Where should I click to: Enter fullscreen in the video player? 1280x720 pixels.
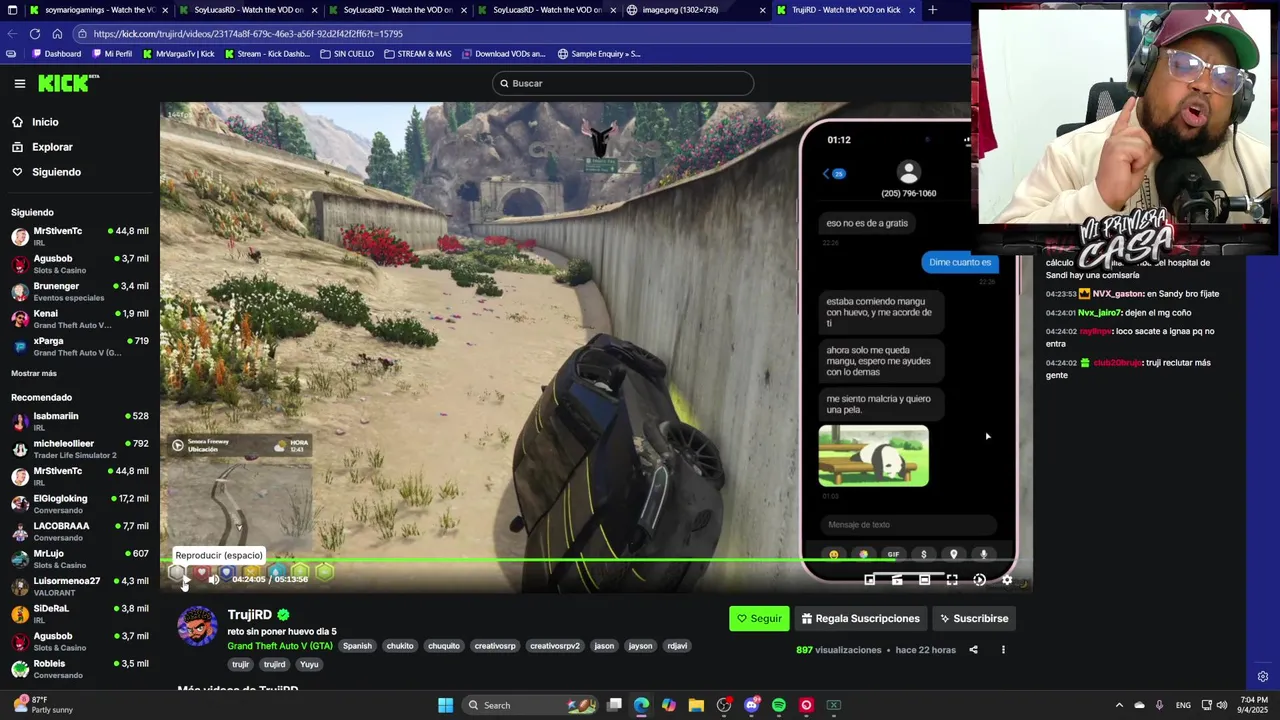[x=952, y=580]
